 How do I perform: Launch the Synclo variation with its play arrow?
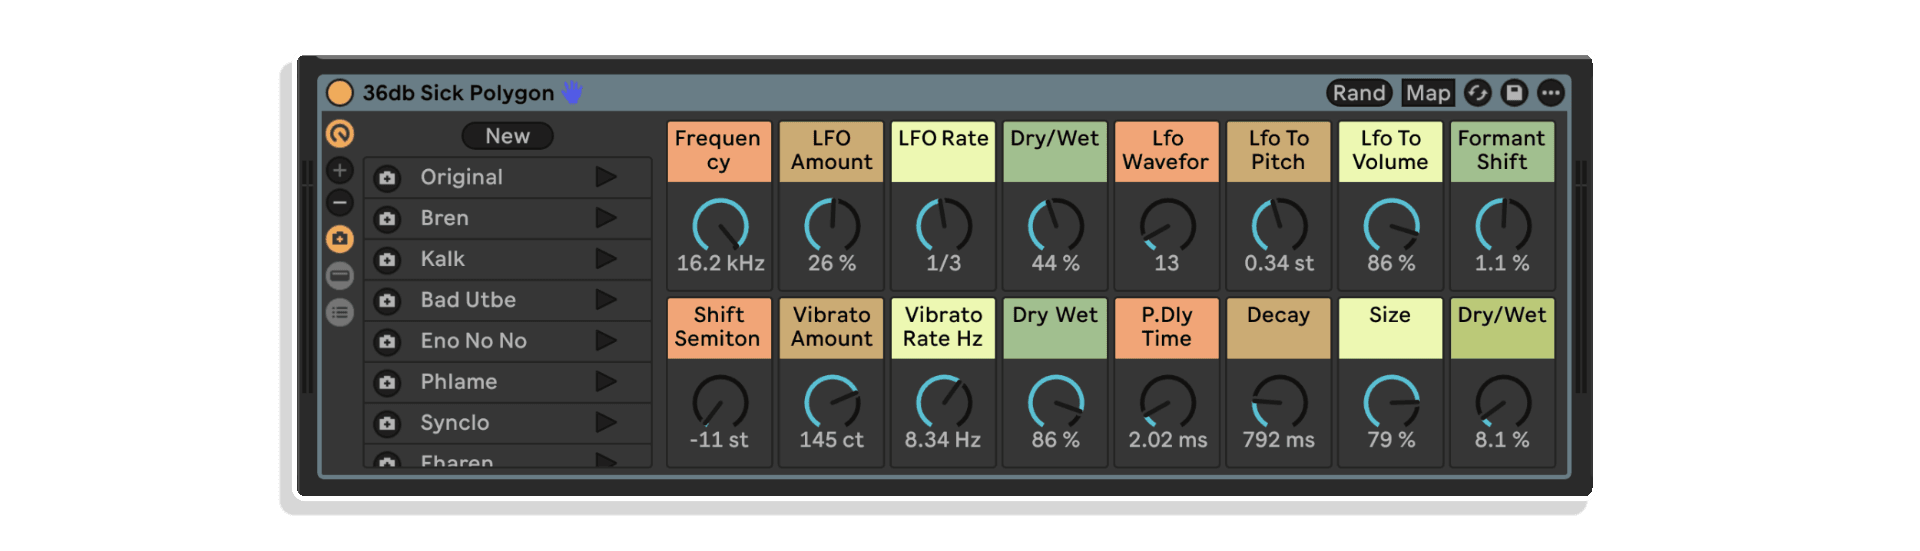point(605,423)
